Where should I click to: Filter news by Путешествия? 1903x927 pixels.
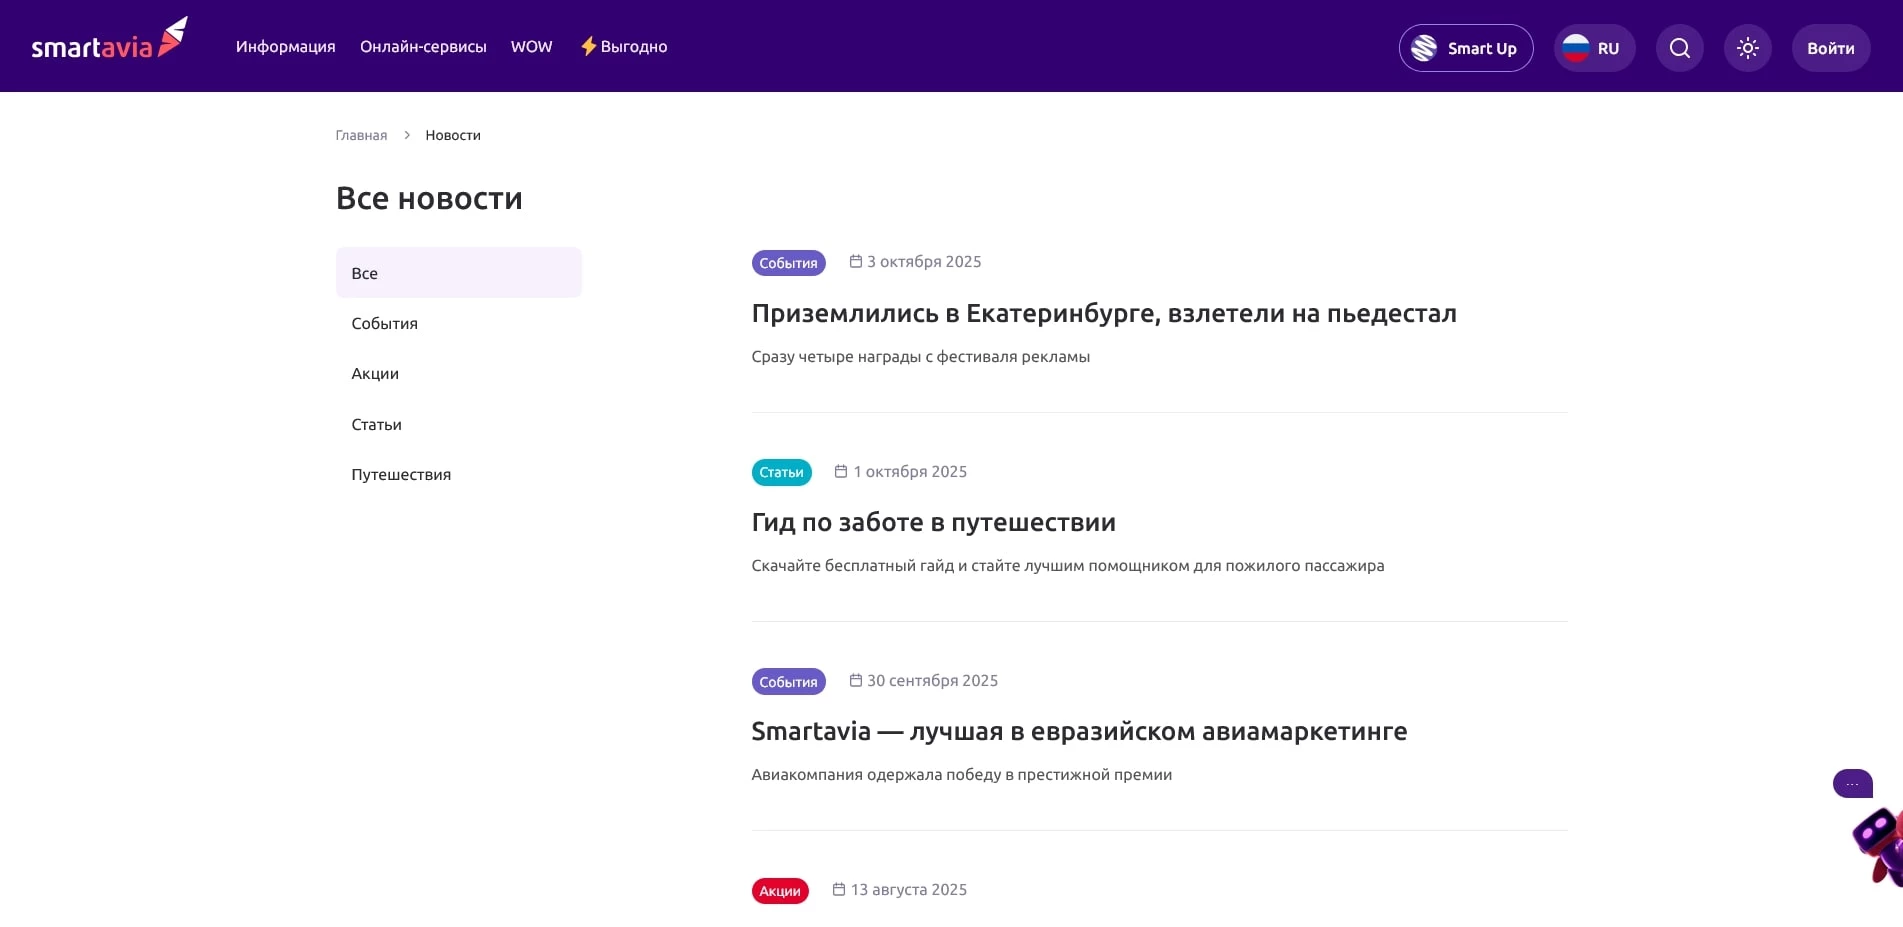click(400, 474)
